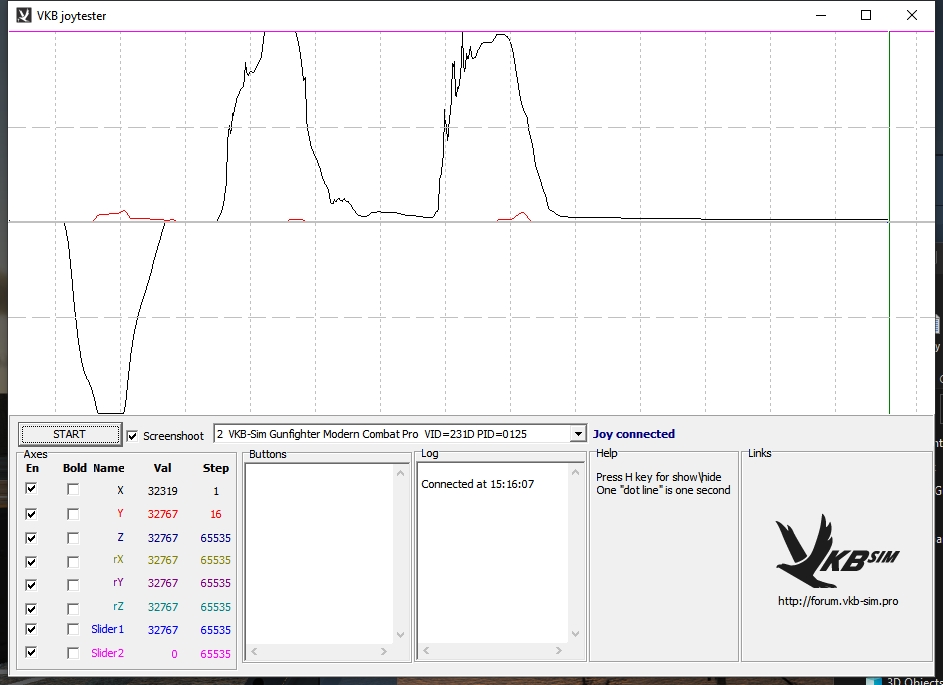This screenshot has height=685, width=943.
Task: Click the VKB joytester title bar icon
Action: click(x=23, y=15)
